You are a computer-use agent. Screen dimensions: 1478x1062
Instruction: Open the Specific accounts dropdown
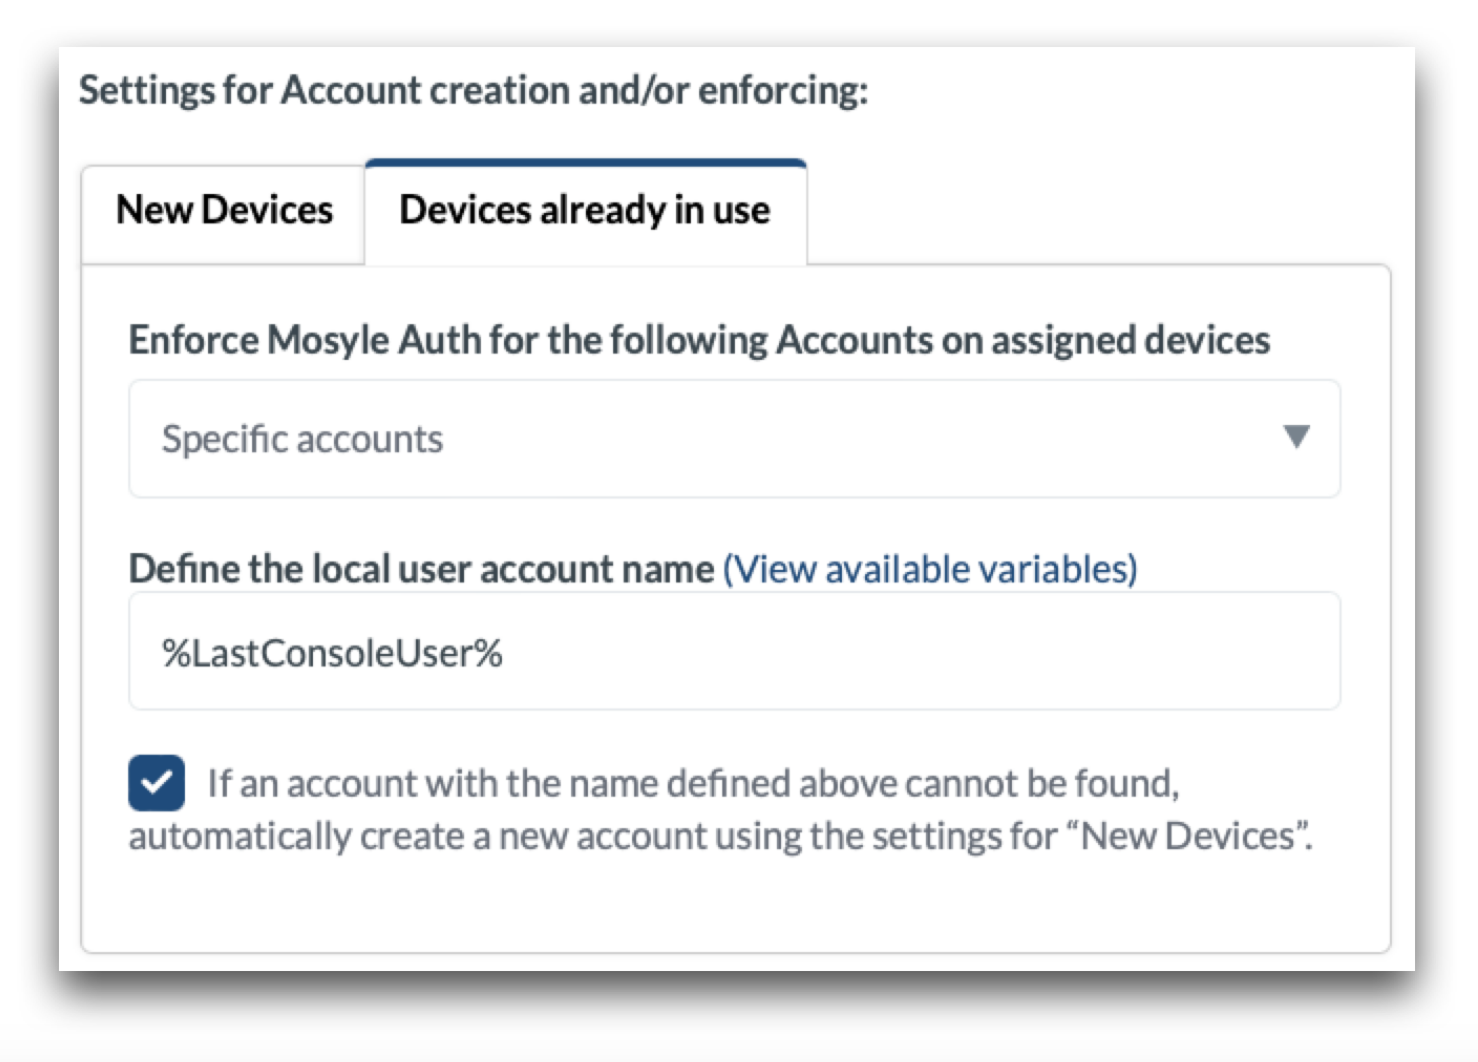733,439
